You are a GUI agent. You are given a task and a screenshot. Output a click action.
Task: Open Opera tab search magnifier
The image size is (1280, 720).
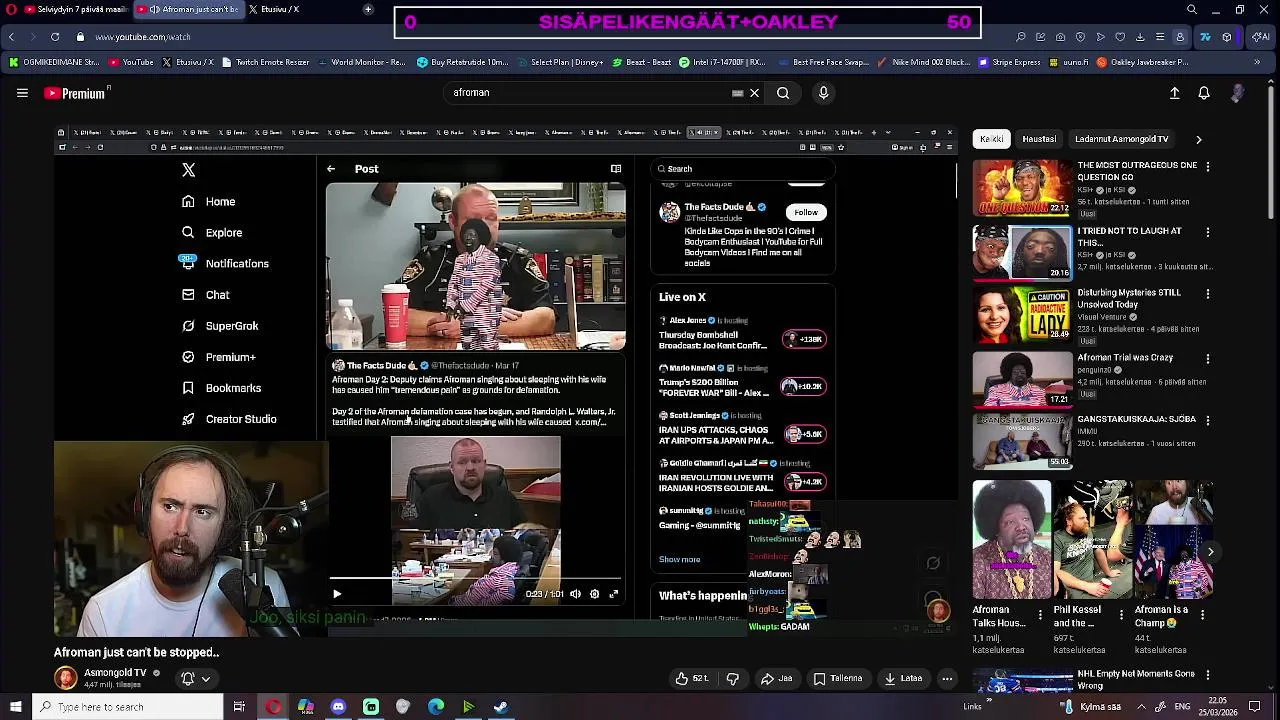1191,9
